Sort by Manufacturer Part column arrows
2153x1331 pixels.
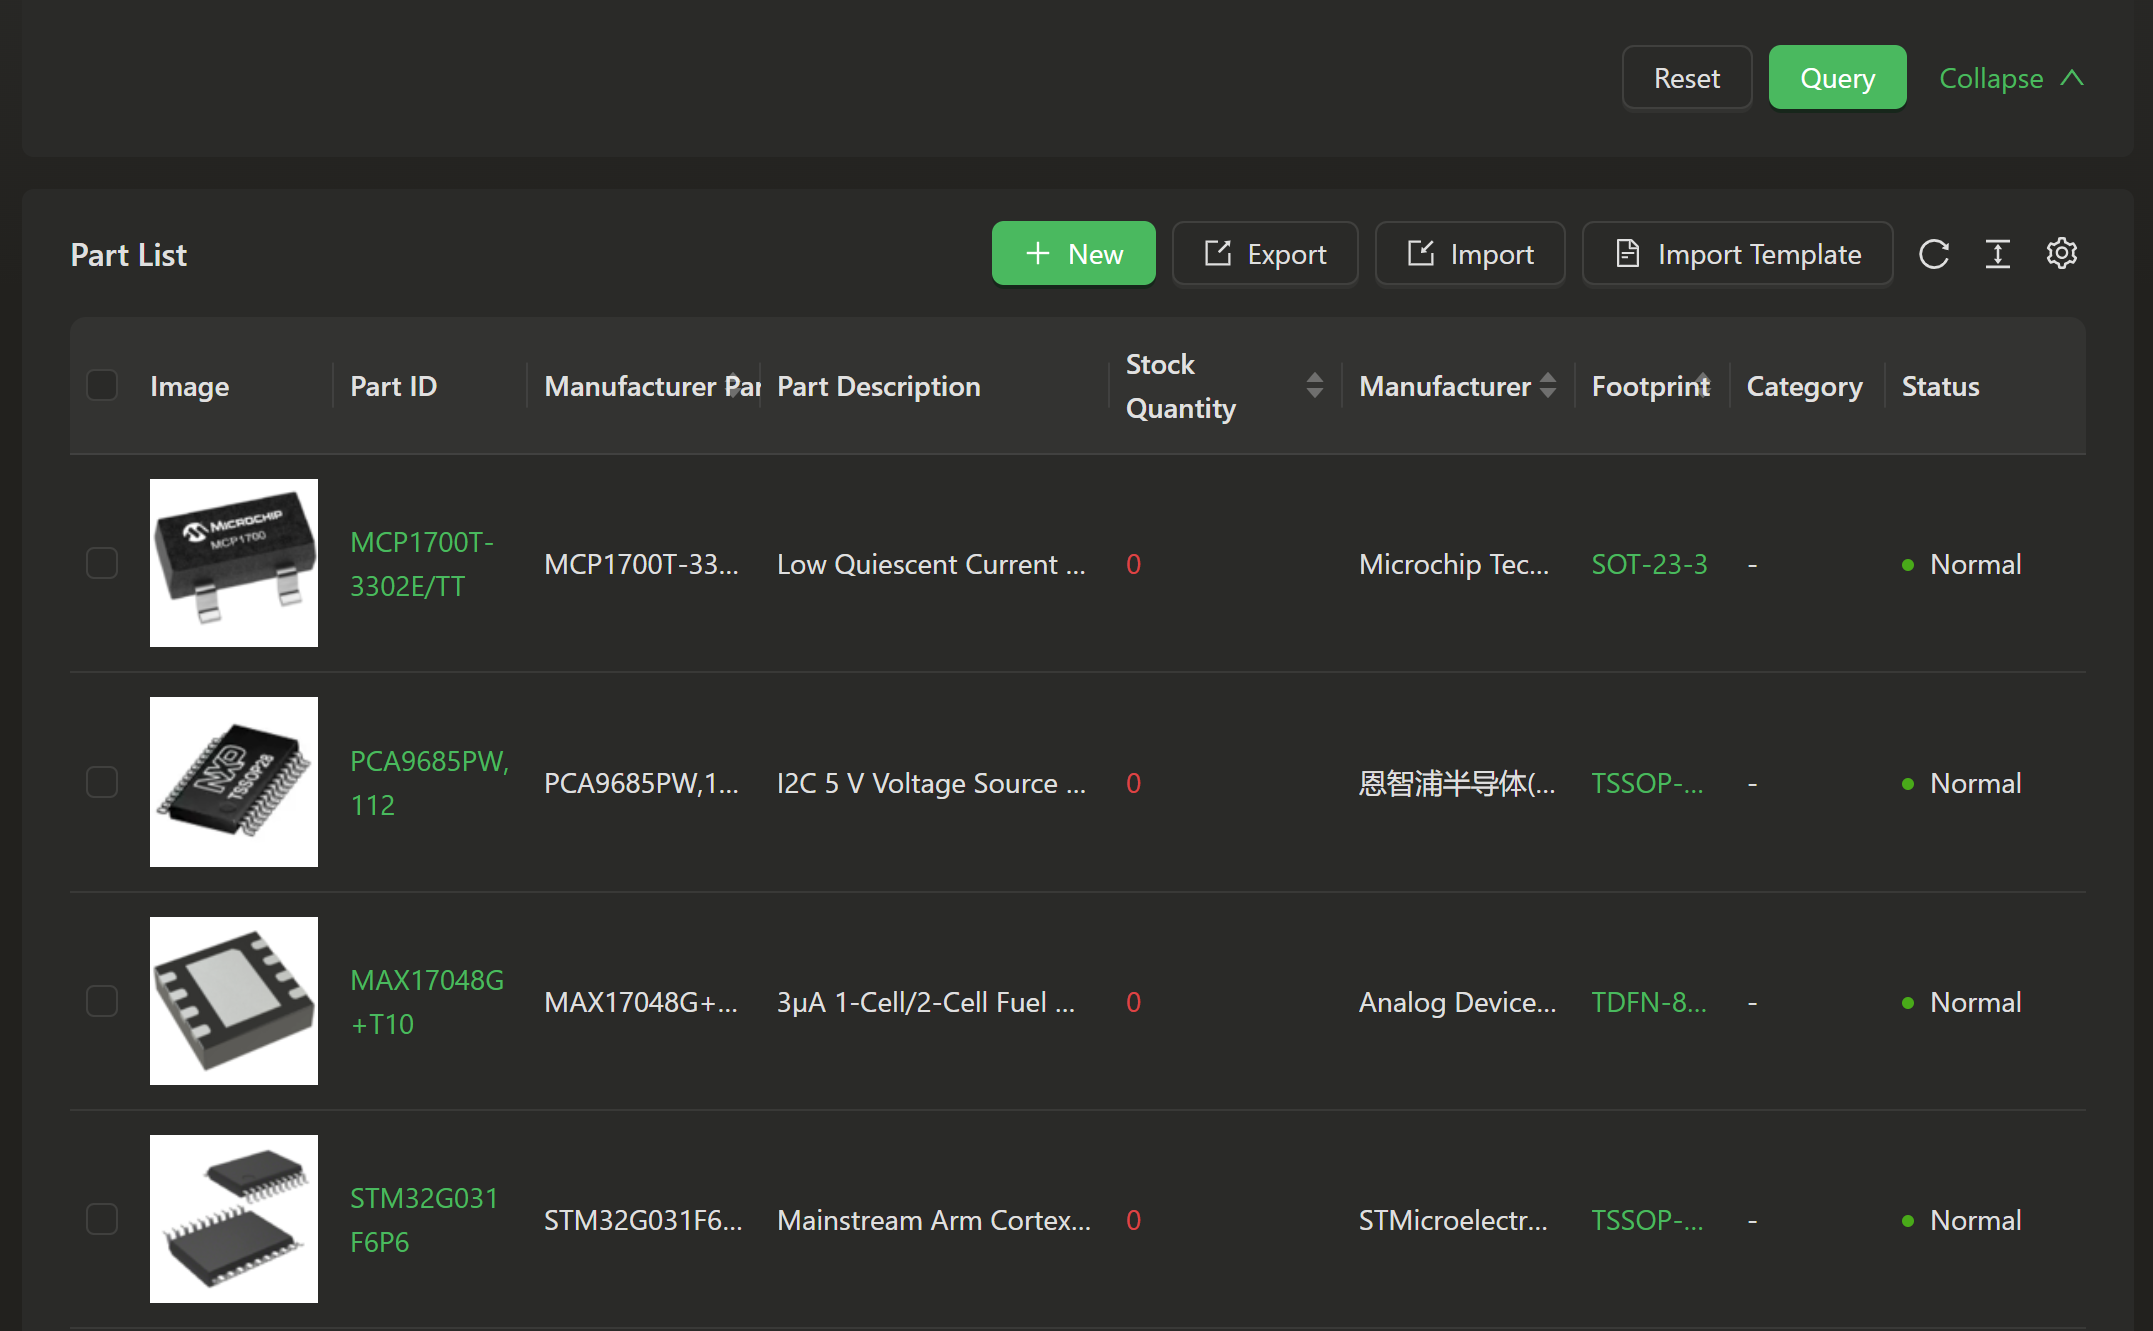point(735,386)
